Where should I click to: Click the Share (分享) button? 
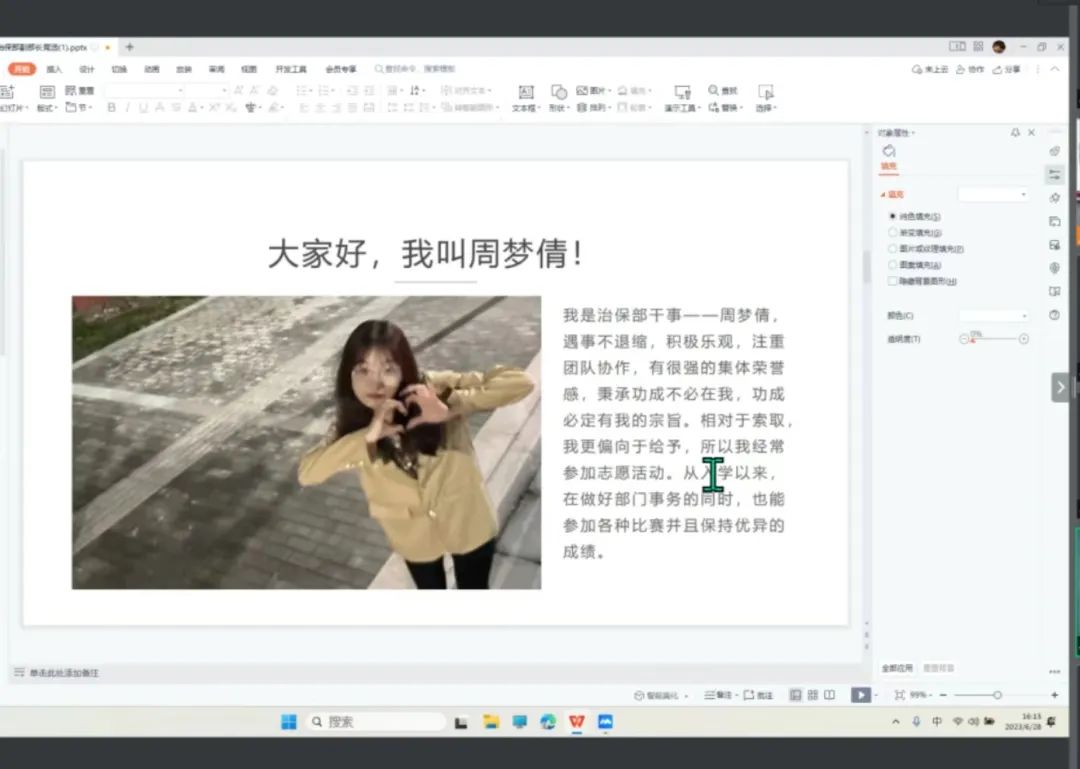[x=1008, y=69]
